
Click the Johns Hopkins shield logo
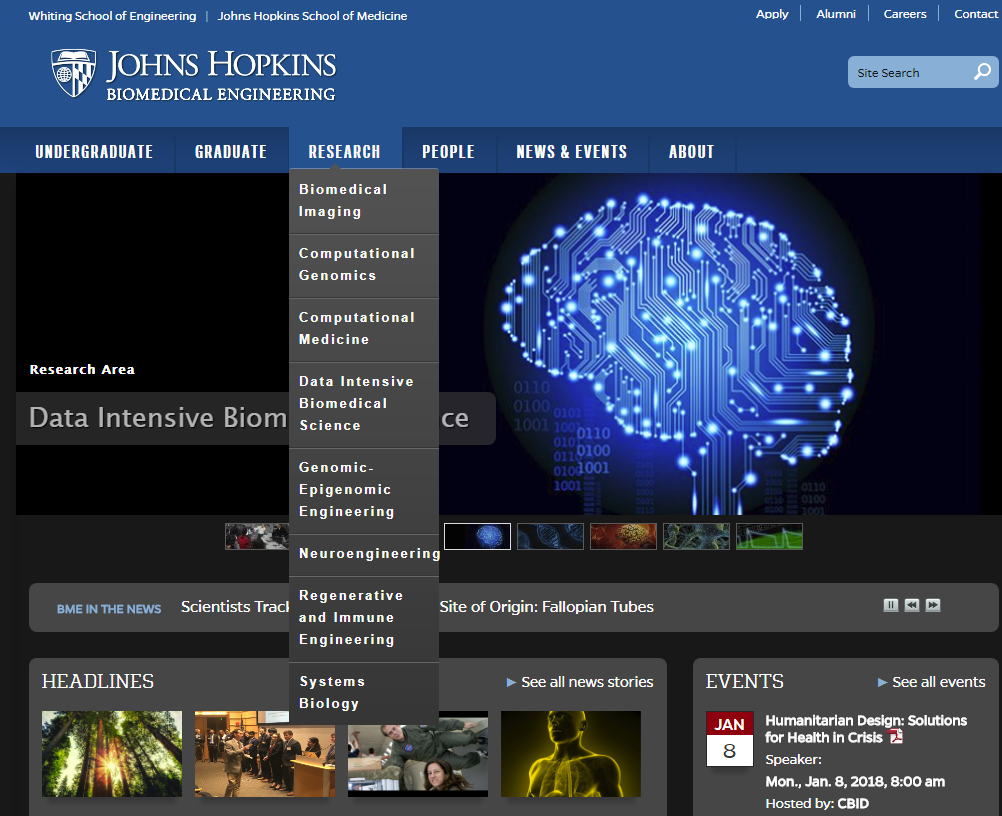coord(73,73)
